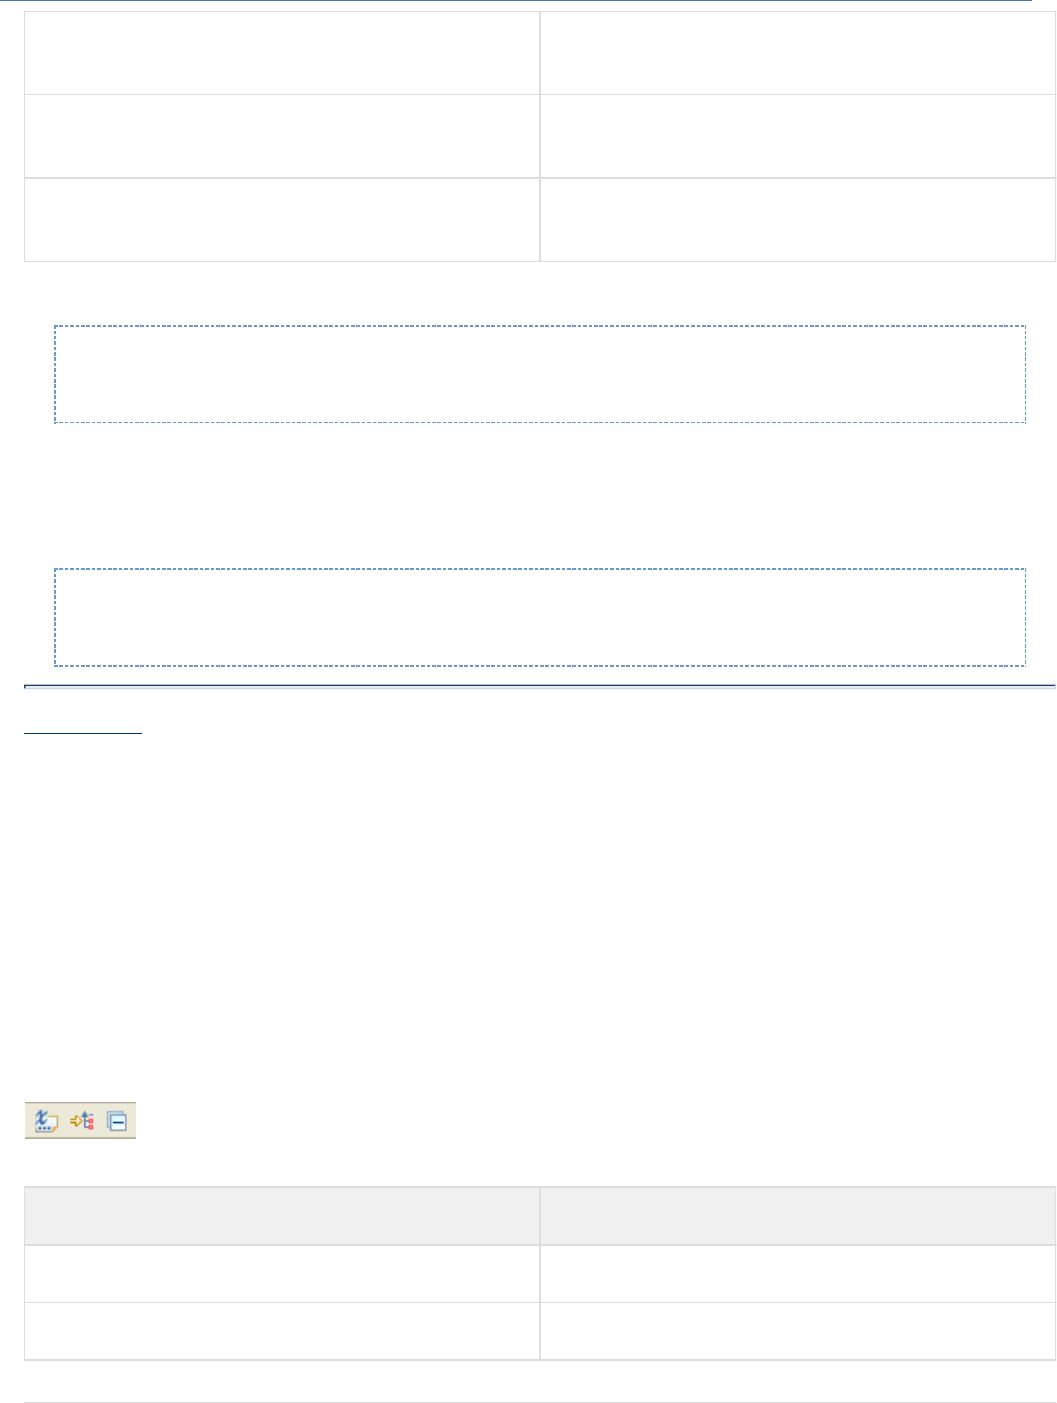Click first white row left cell under gray header

pos(282,1273)
